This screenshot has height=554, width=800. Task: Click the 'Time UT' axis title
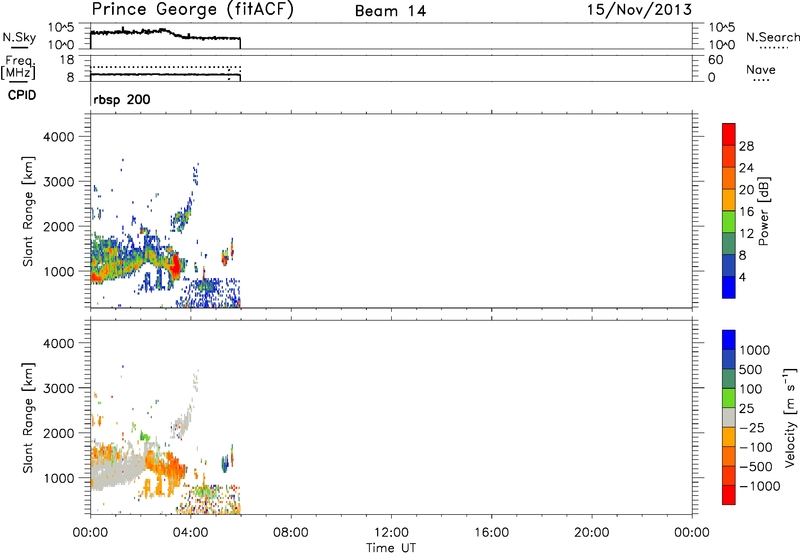(391, 547)
